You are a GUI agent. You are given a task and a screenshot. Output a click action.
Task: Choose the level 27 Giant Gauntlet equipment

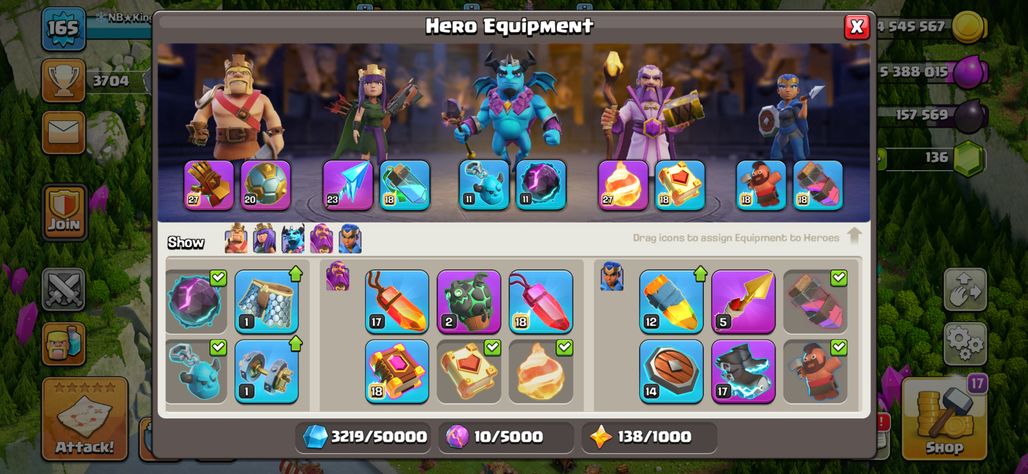pyautogui.click(x=209, y=185)
